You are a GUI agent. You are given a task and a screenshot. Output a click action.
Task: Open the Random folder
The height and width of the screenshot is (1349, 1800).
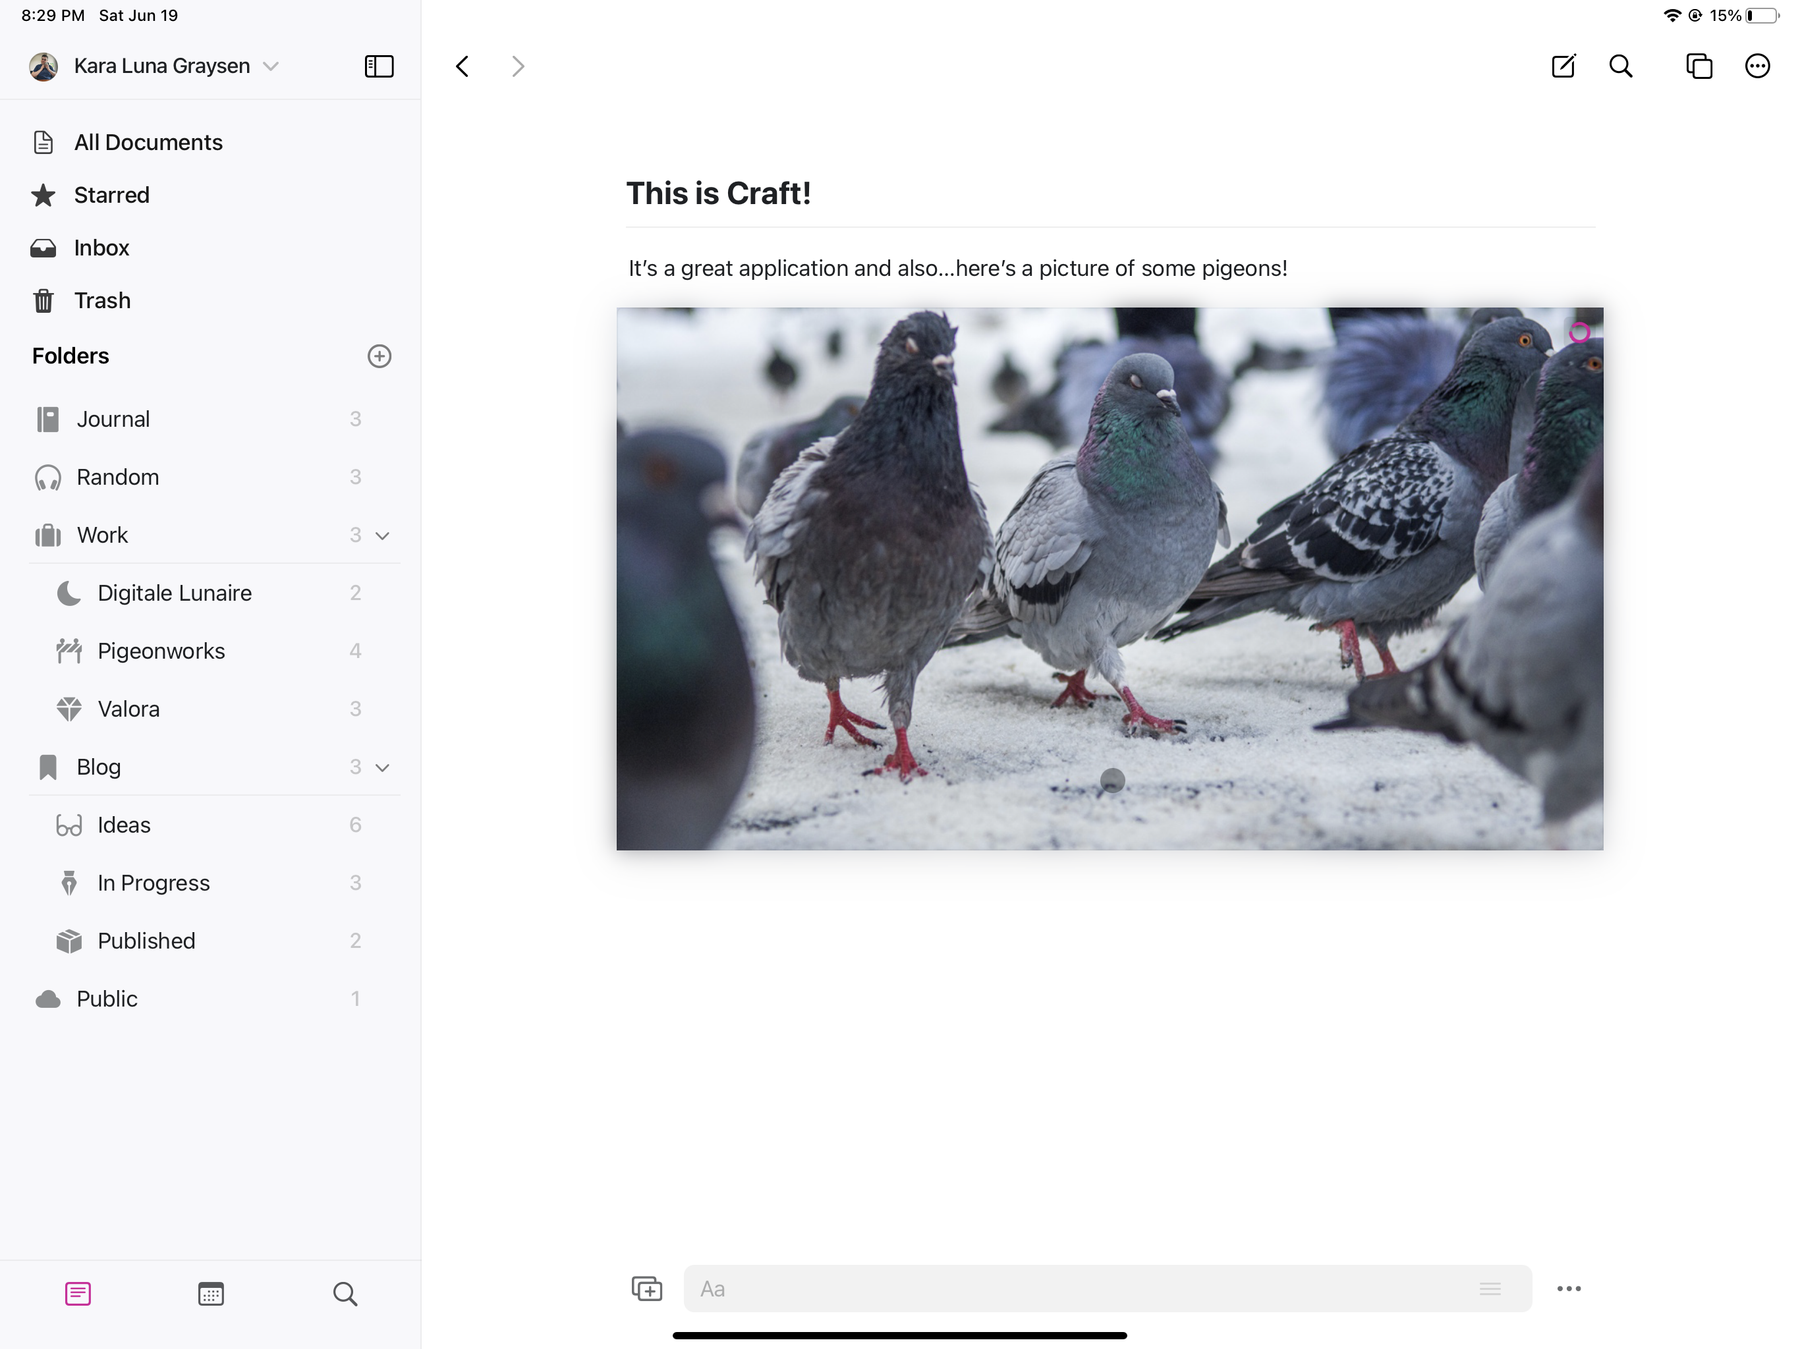tap(210, 477)
